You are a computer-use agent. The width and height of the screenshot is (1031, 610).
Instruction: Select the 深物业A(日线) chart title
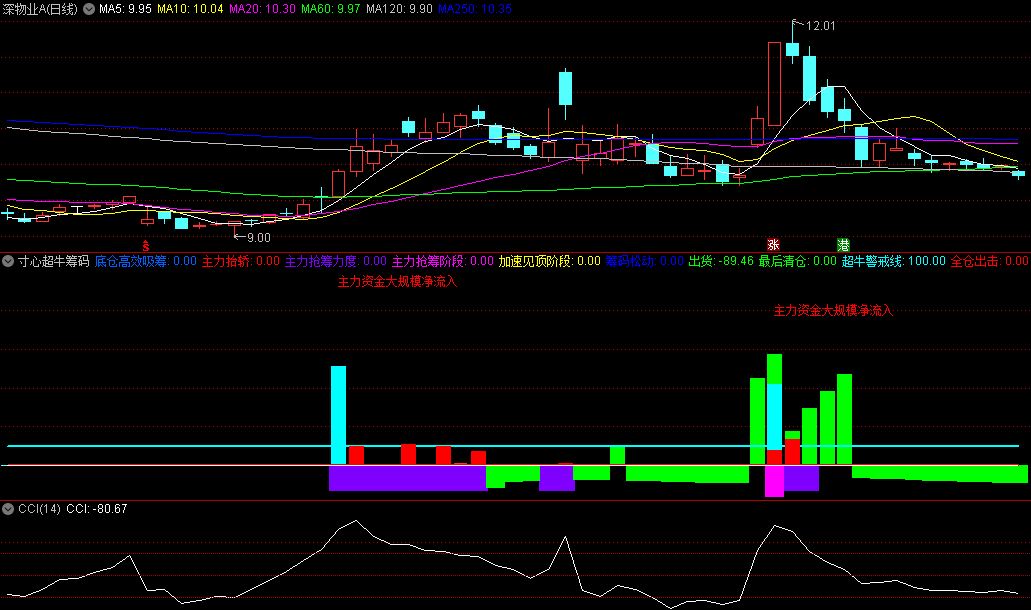click(40, 9)
